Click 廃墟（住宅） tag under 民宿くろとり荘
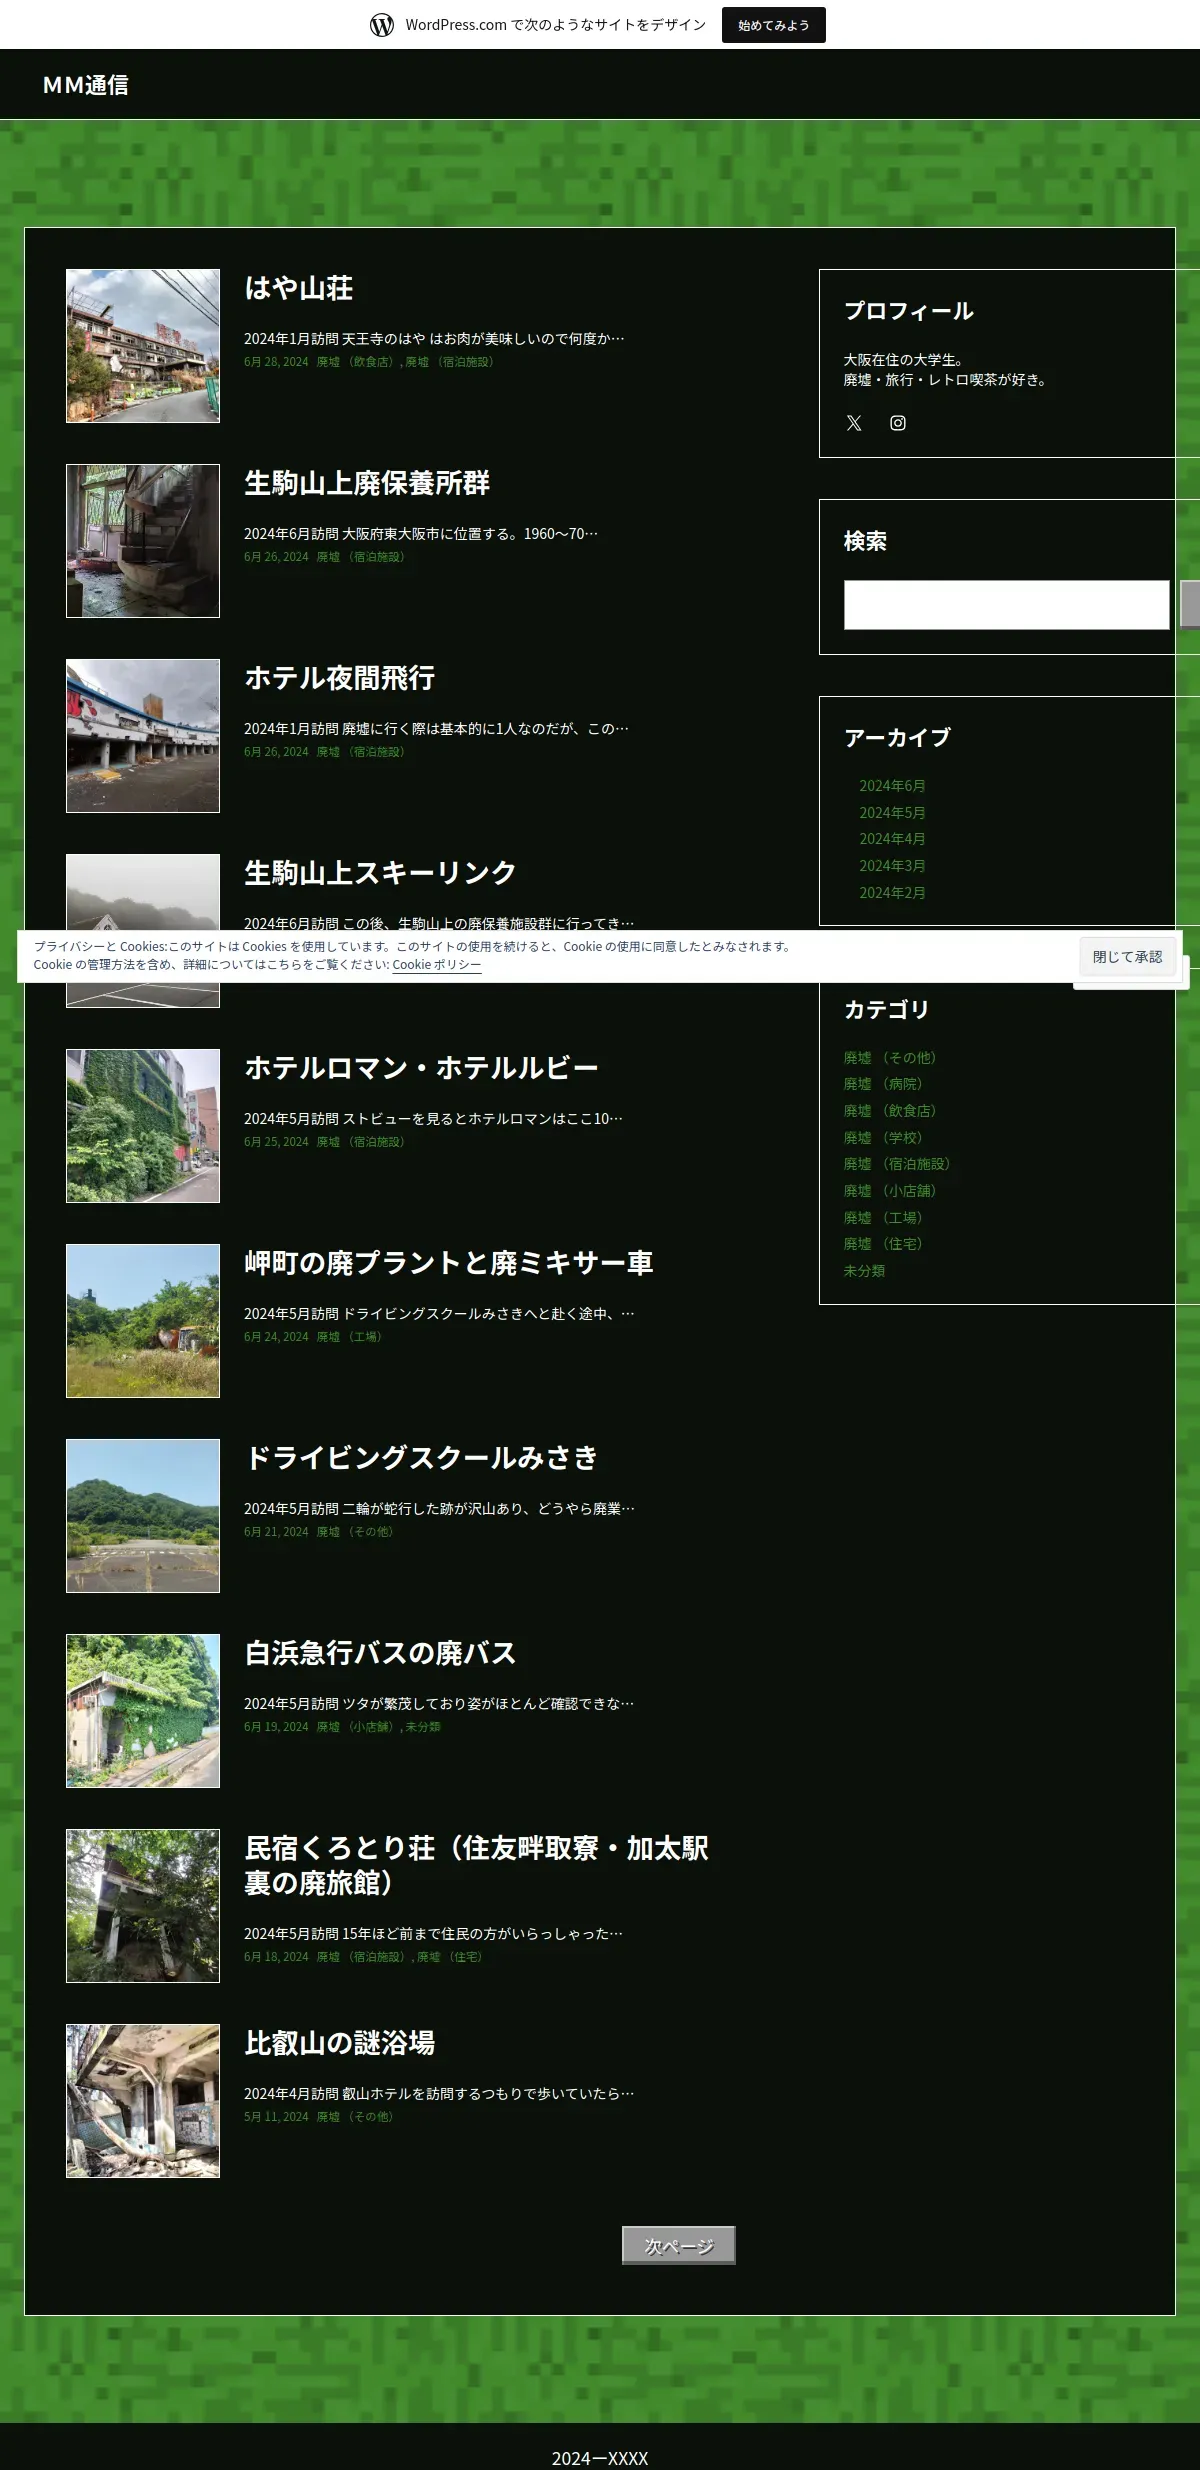1200x2470 pixels. point(452,1957)
